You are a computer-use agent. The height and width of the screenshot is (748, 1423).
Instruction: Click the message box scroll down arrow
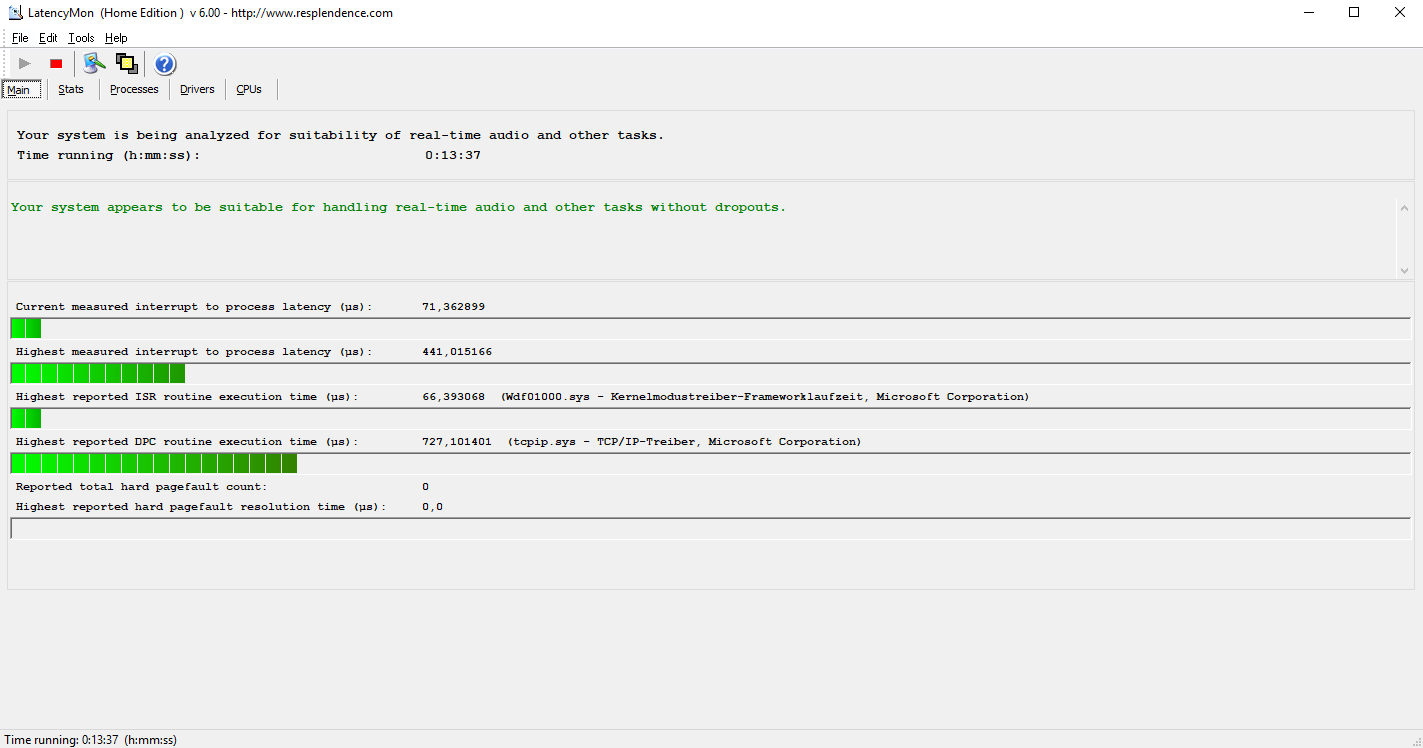[1404, 270]
